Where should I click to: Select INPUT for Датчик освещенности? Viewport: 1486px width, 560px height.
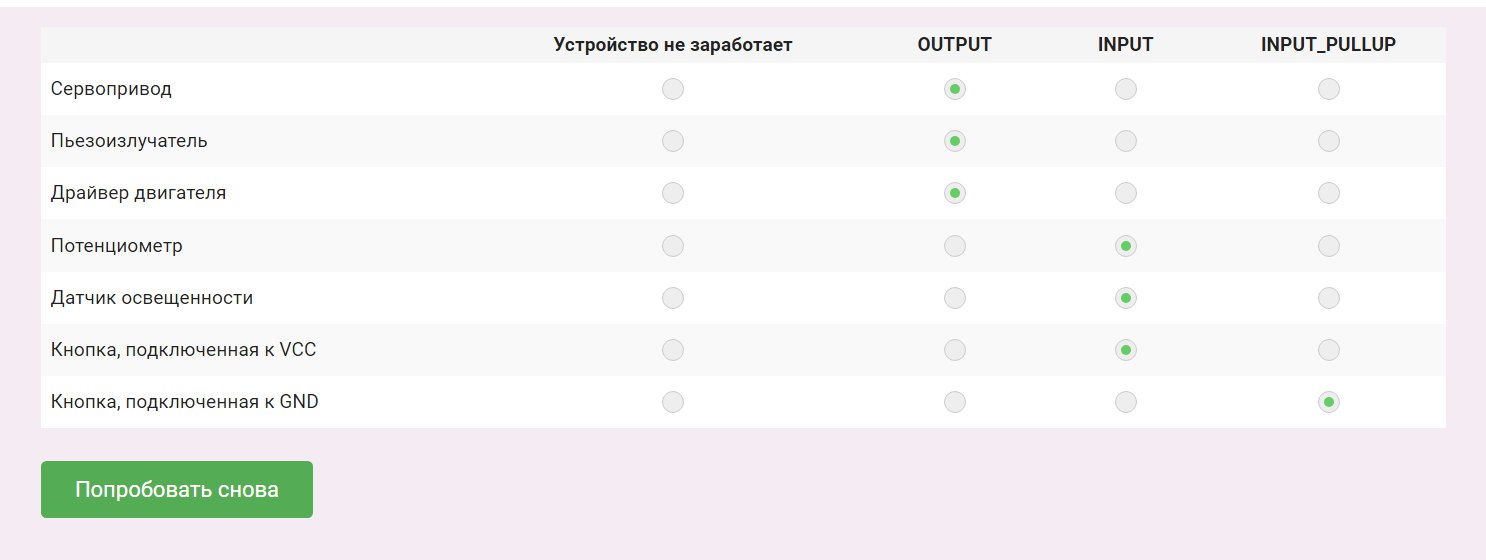point(1126,297)
